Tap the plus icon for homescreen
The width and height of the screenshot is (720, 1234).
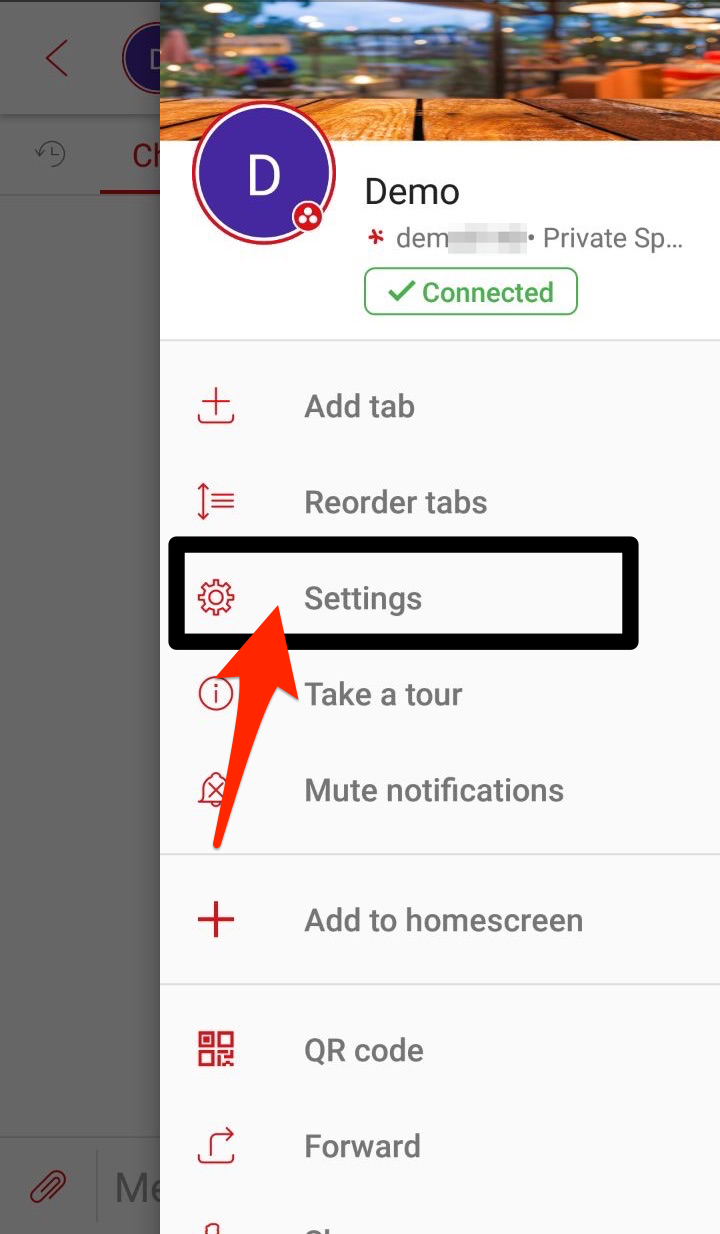click(x=215, y=920)
